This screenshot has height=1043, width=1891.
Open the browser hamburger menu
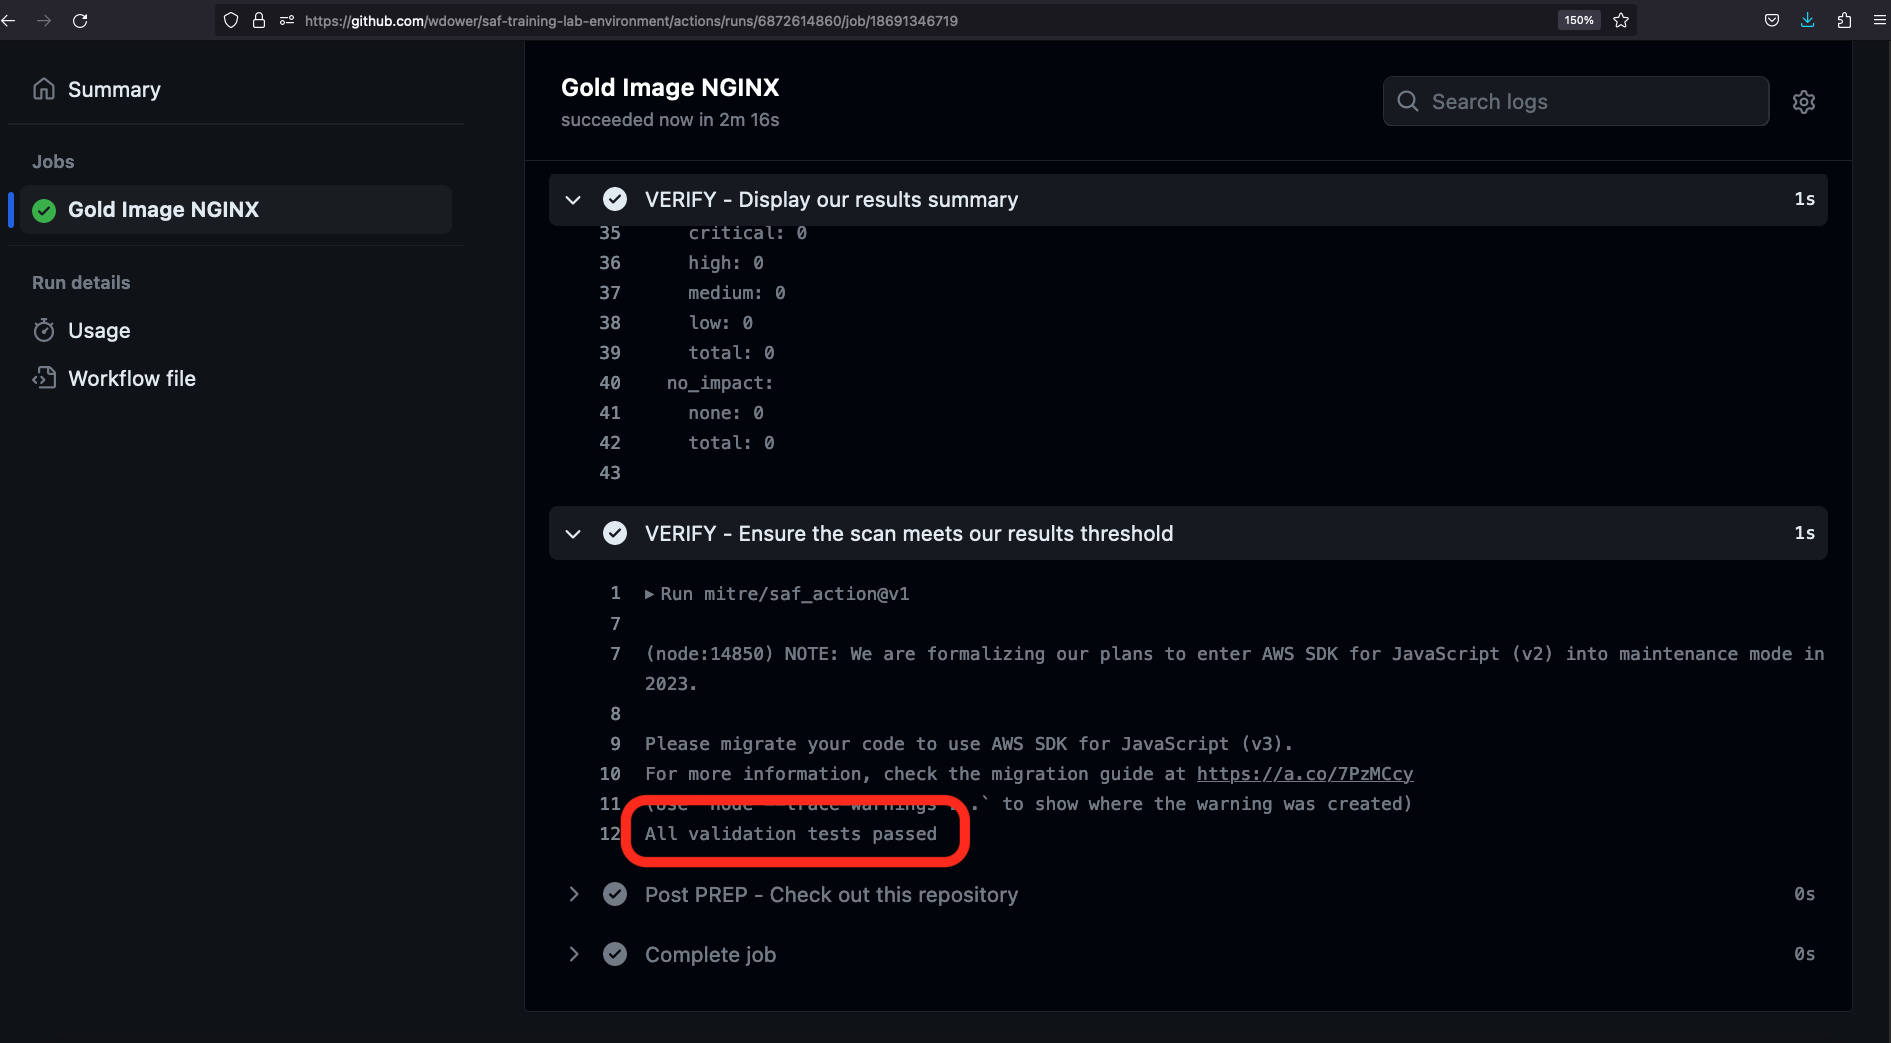pos(1879,20)
